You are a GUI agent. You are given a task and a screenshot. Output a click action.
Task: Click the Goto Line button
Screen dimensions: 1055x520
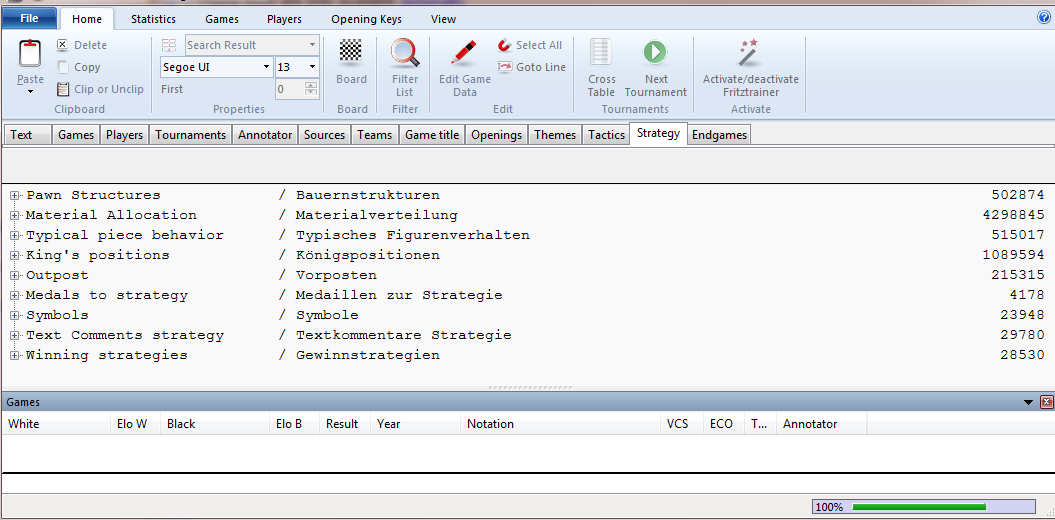tap(531, 67)
